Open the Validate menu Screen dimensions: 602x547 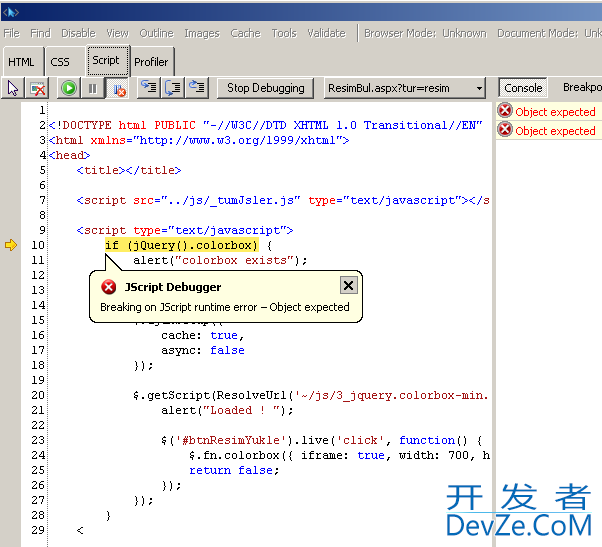point(326,33)
